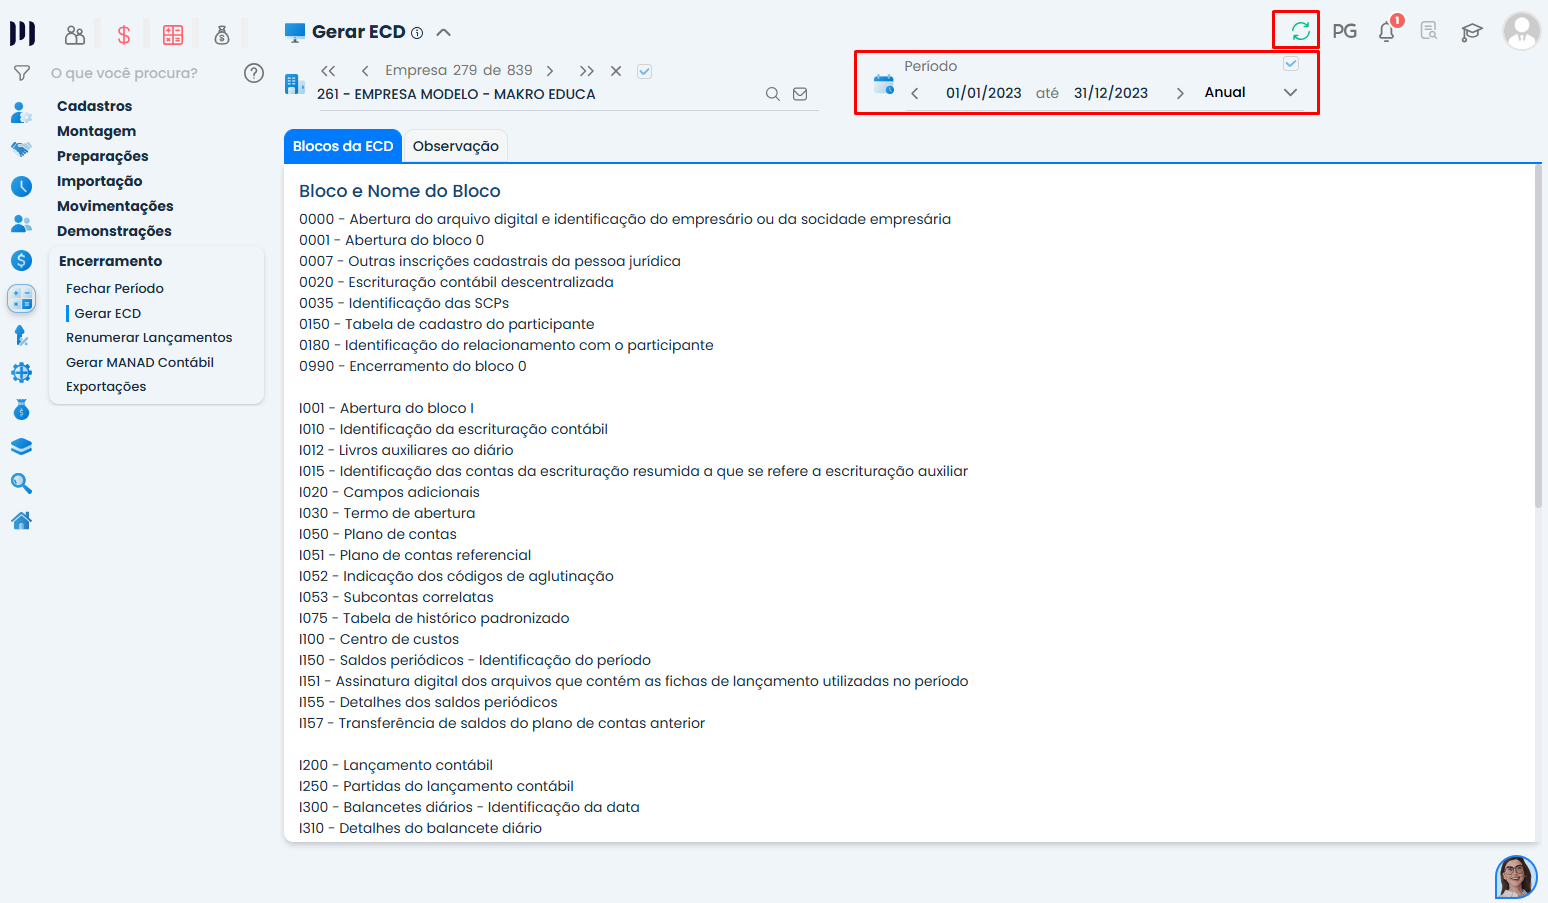Open Fechar Período menu item
Image resolution: width=1548 pixels, height=903 pixels.
(115, 288)
